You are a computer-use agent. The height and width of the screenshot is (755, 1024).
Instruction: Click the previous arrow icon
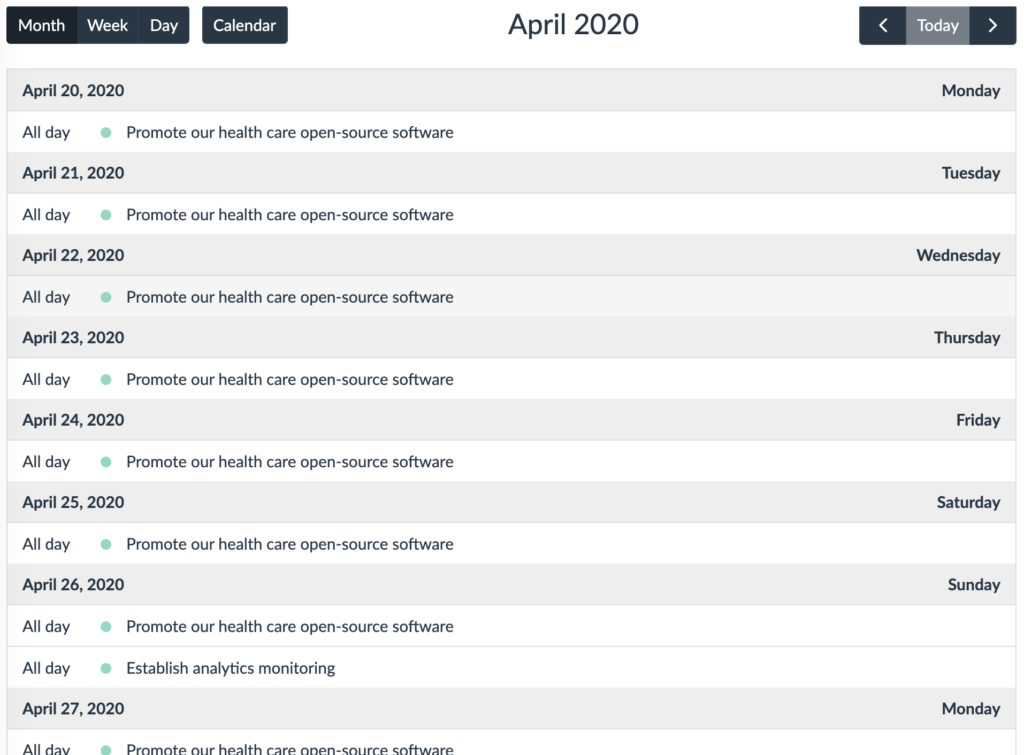click(x=882, y=25)
